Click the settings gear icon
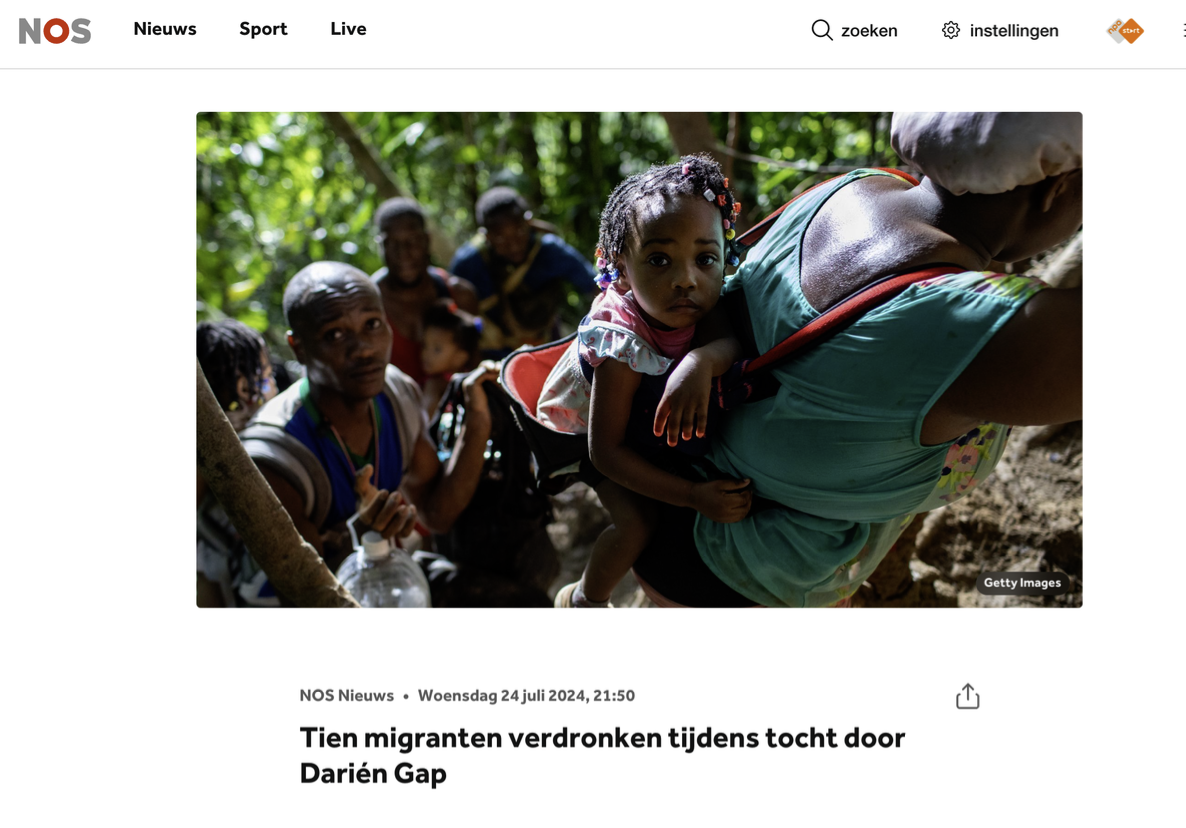The width and height of the screenshot is (1186, 828). coord(951,30)
